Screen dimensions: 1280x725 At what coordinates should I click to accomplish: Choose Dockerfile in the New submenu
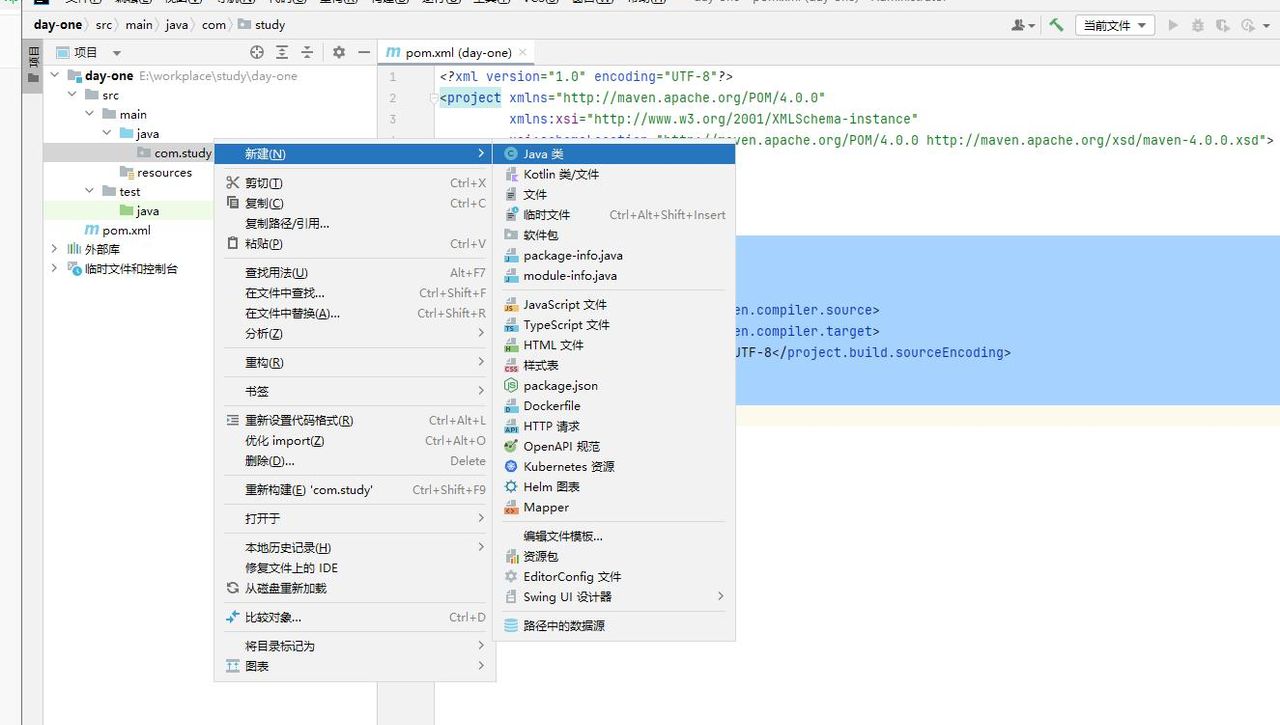551,406
